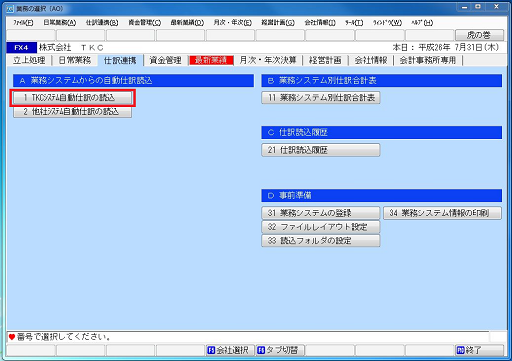Click the F5 会社選択 function button
The image size is (512, 361).
pyautogui.click(x=230, y=350)
